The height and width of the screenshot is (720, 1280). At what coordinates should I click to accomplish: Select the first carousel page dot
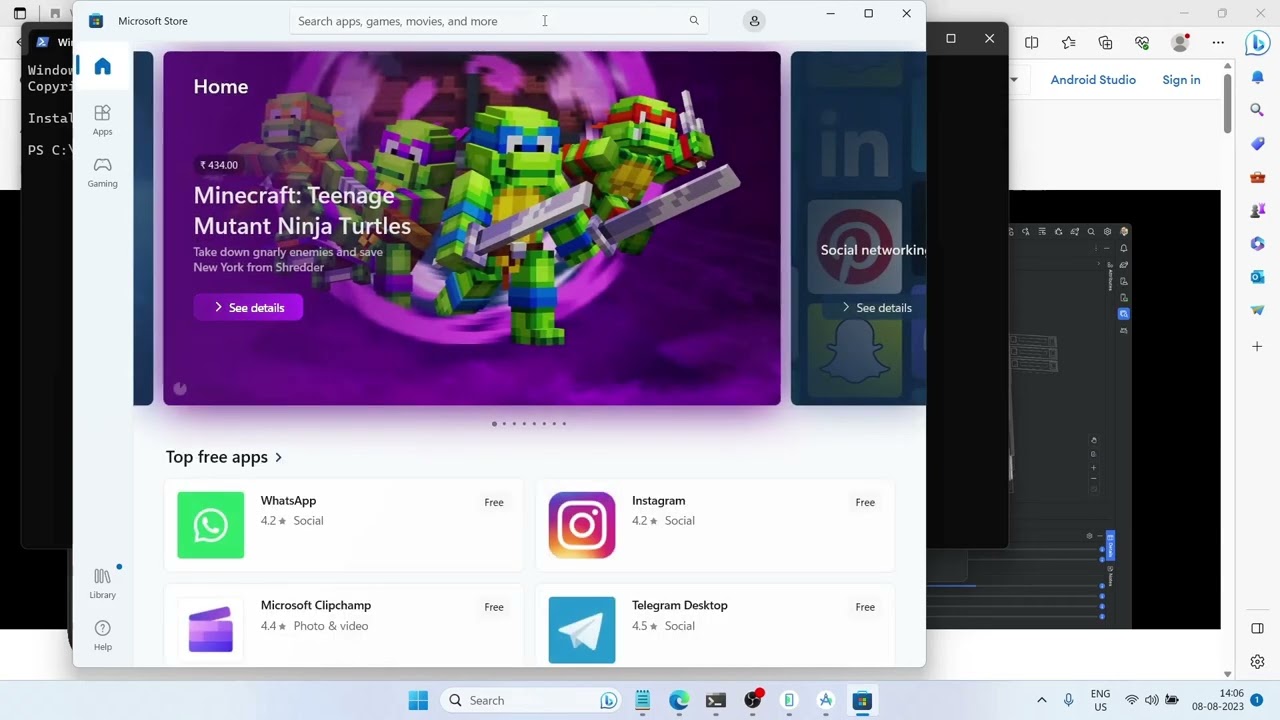494,424
